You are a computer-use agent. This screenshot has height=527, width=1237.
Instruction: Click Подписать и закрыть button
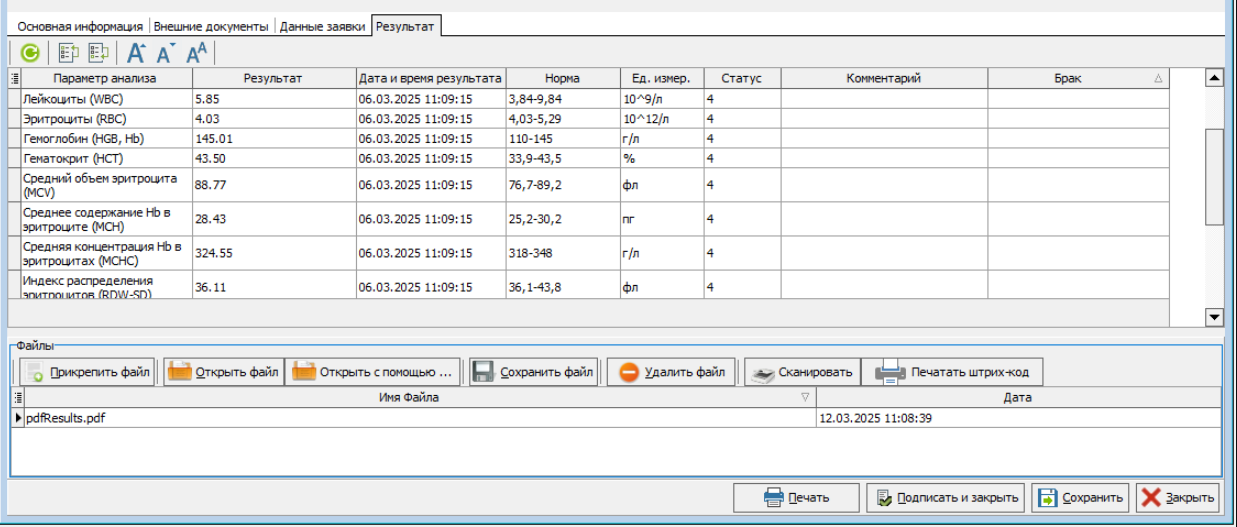(x=945, y=497)
